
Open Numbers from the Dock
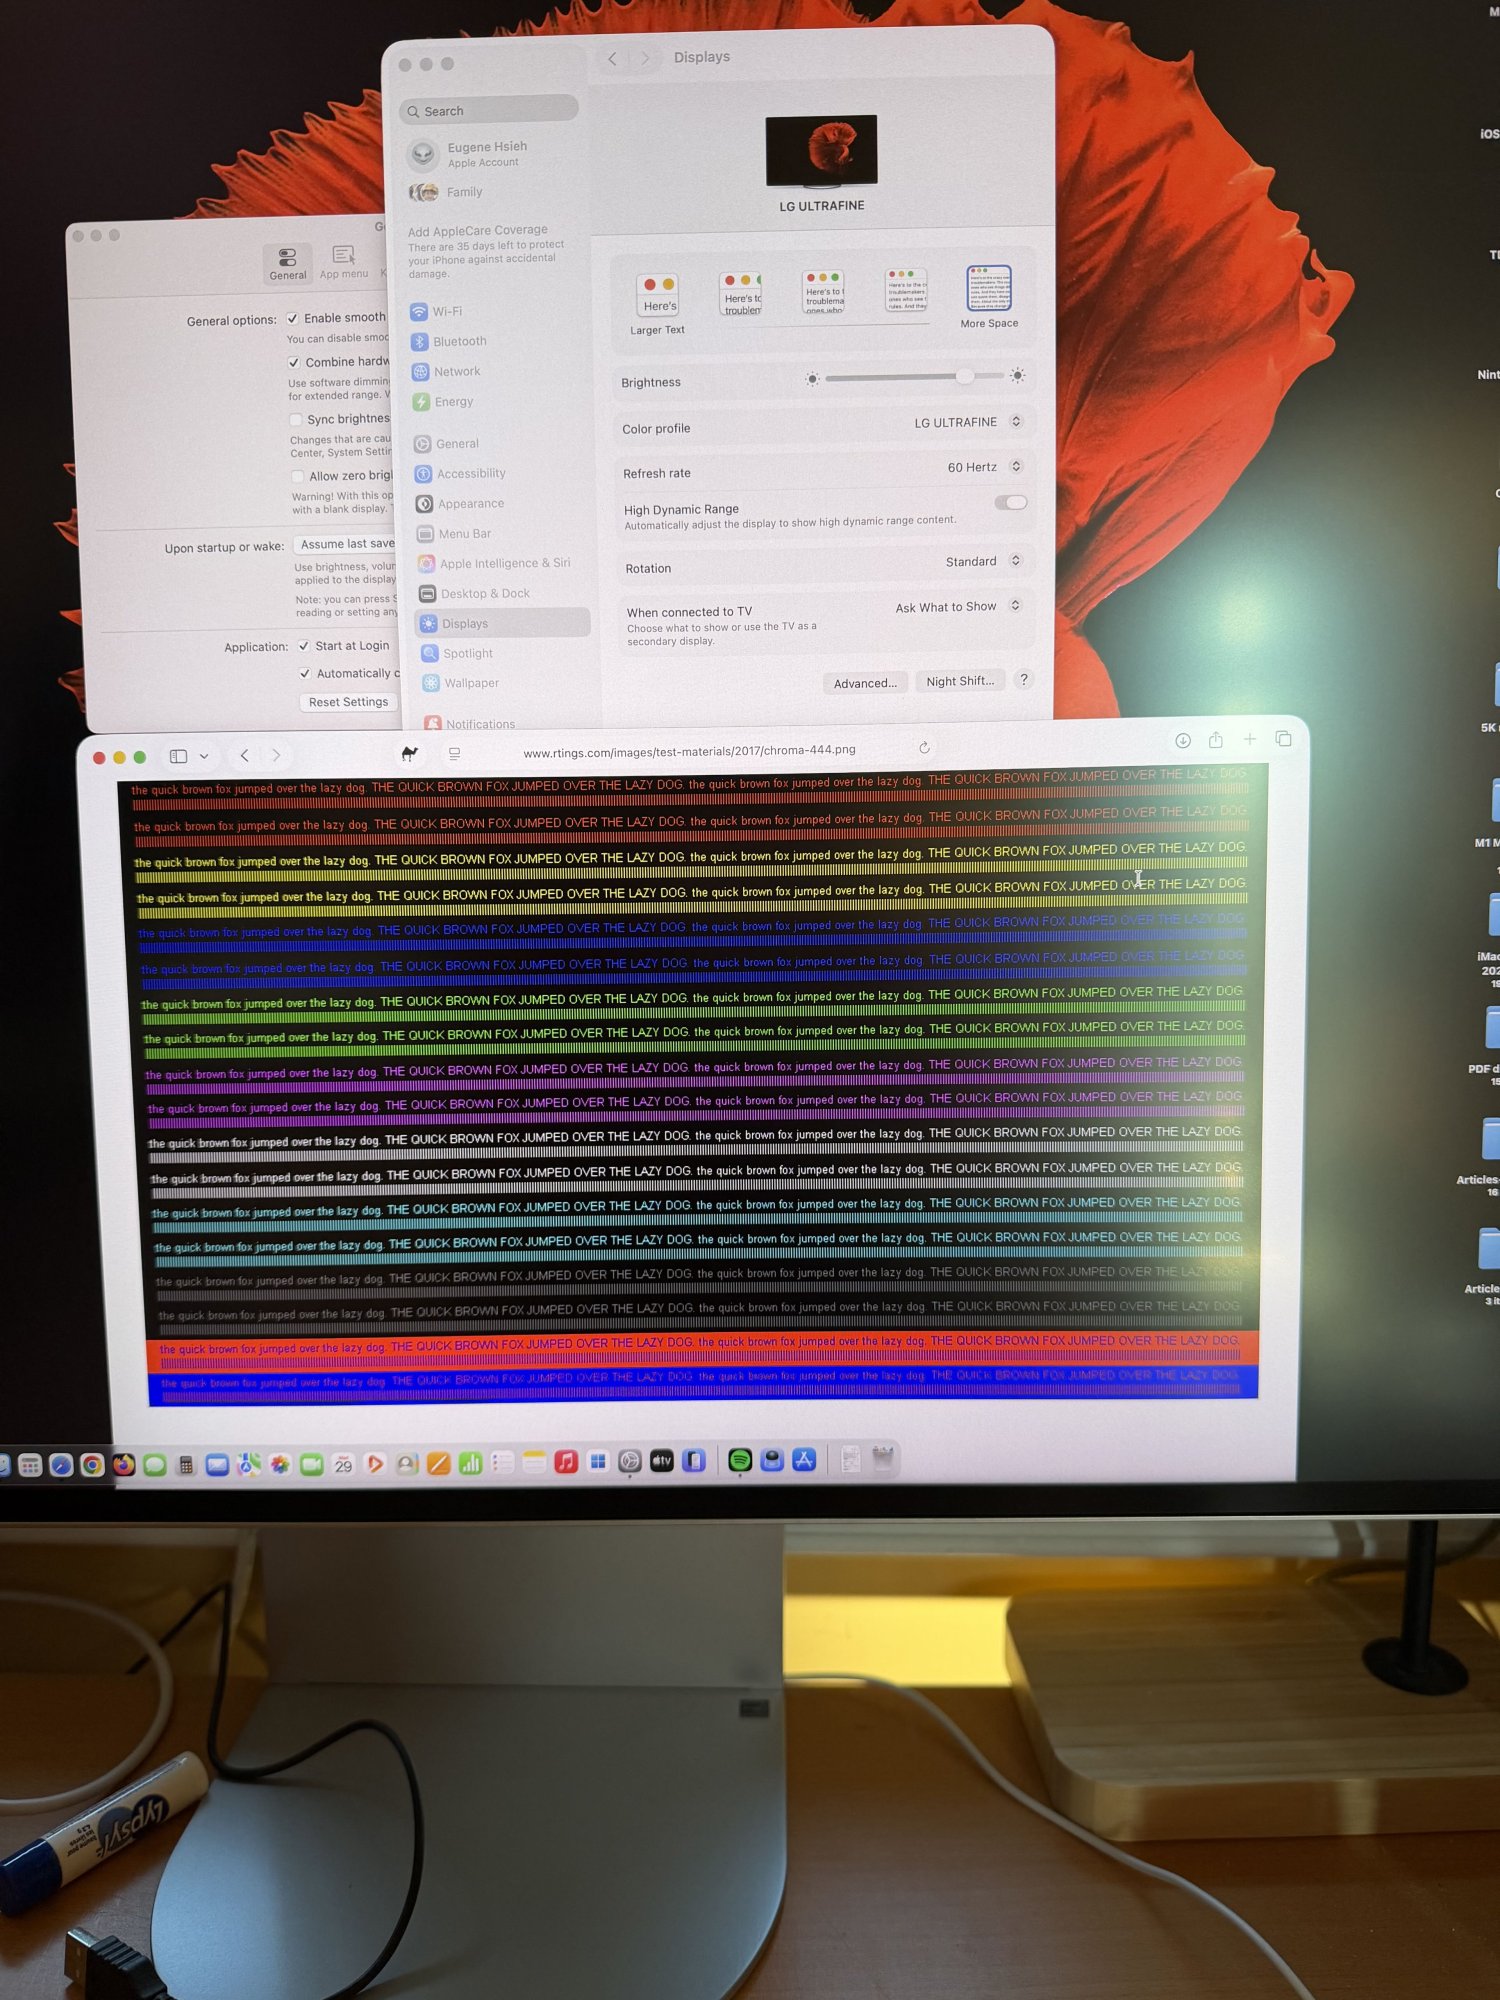(x=470, y=1463)
